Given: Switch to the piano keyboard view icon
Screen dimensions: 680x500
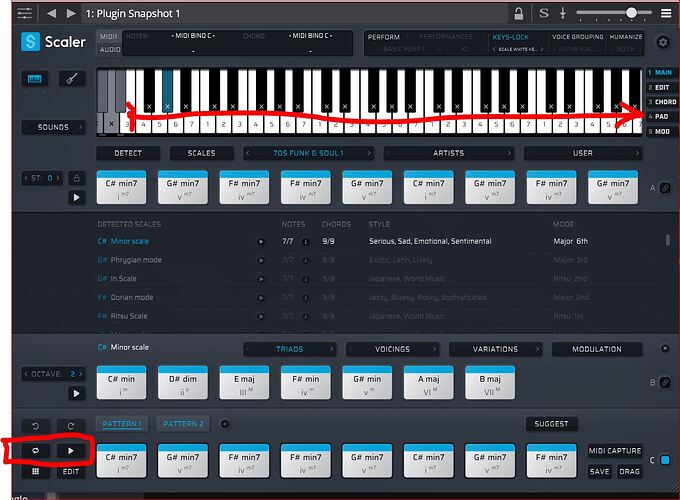Looking at the screenshot, I should coord(35,78).
